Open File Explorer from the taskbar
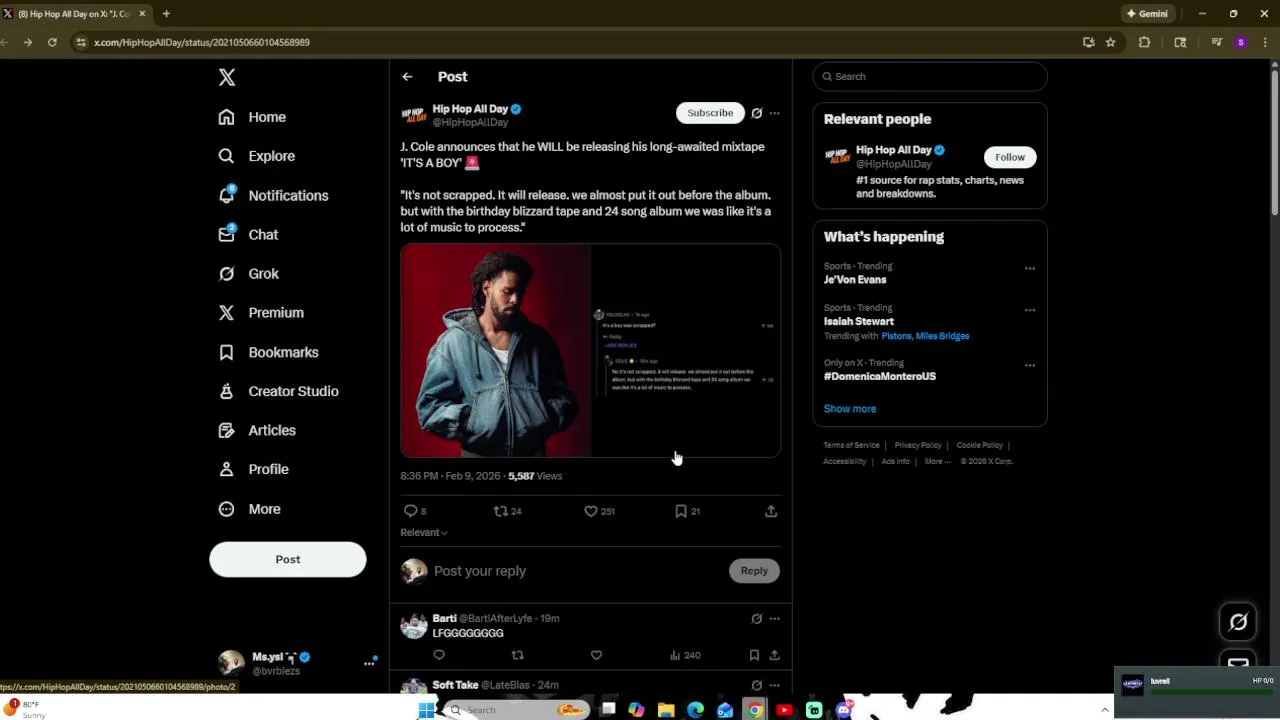The image size is (1280, 720). click(666, 710)
